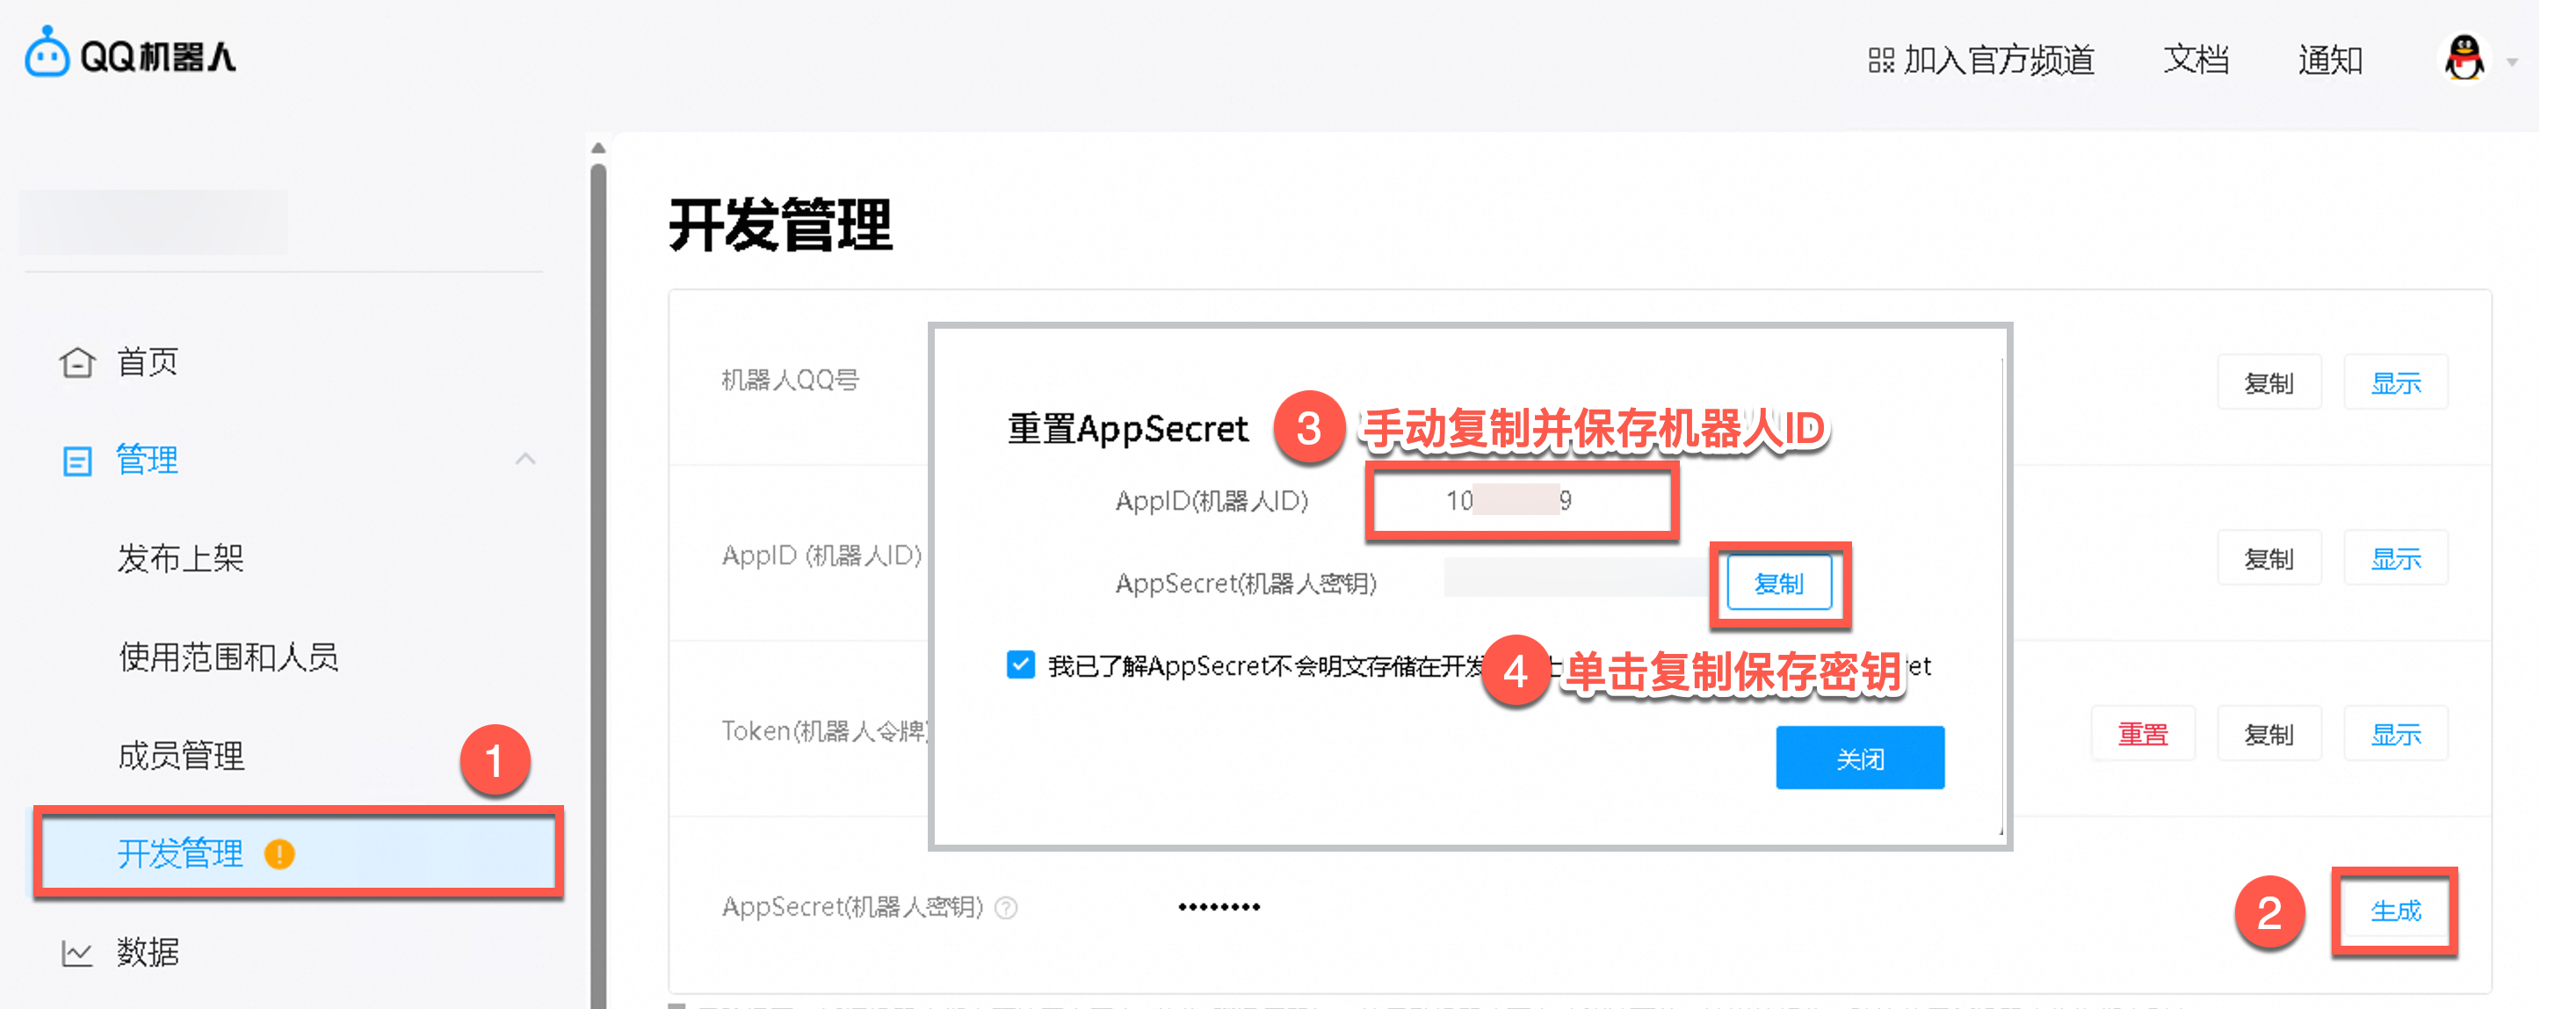Click the 管理 document icon in sidebar

click(77, 461)
